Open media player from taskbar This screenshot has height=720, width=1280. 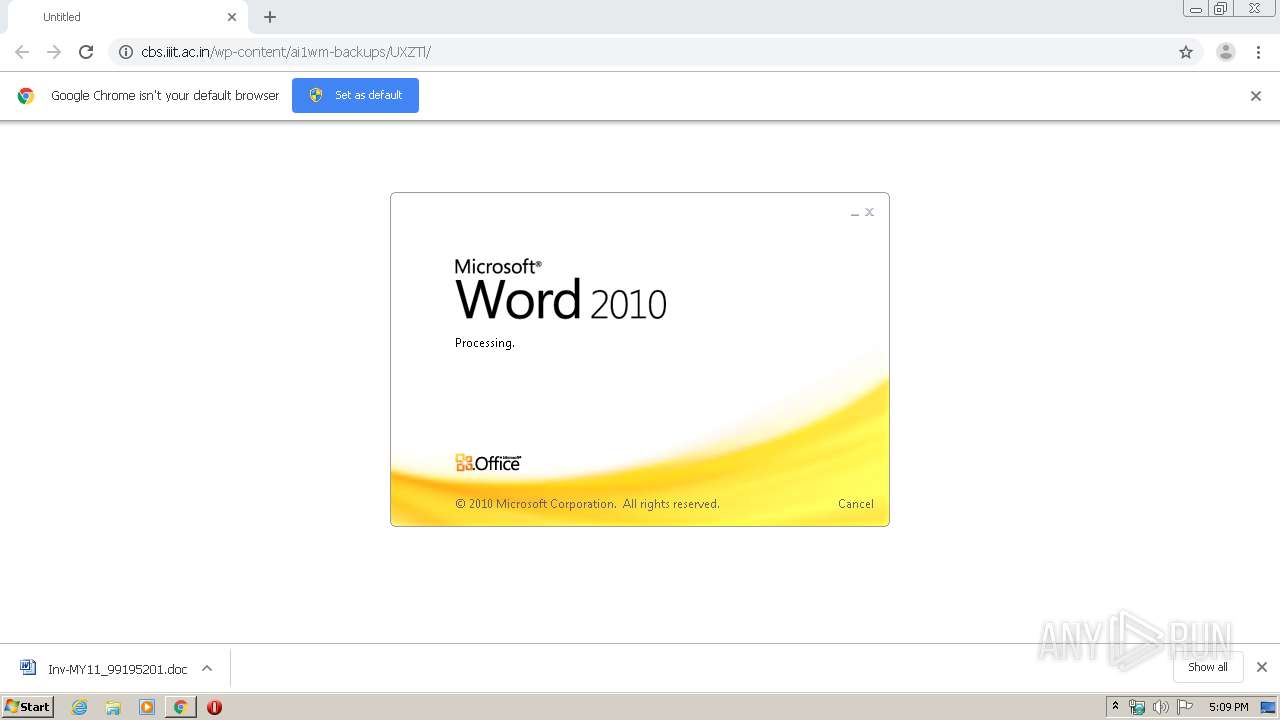coord(147,707)
